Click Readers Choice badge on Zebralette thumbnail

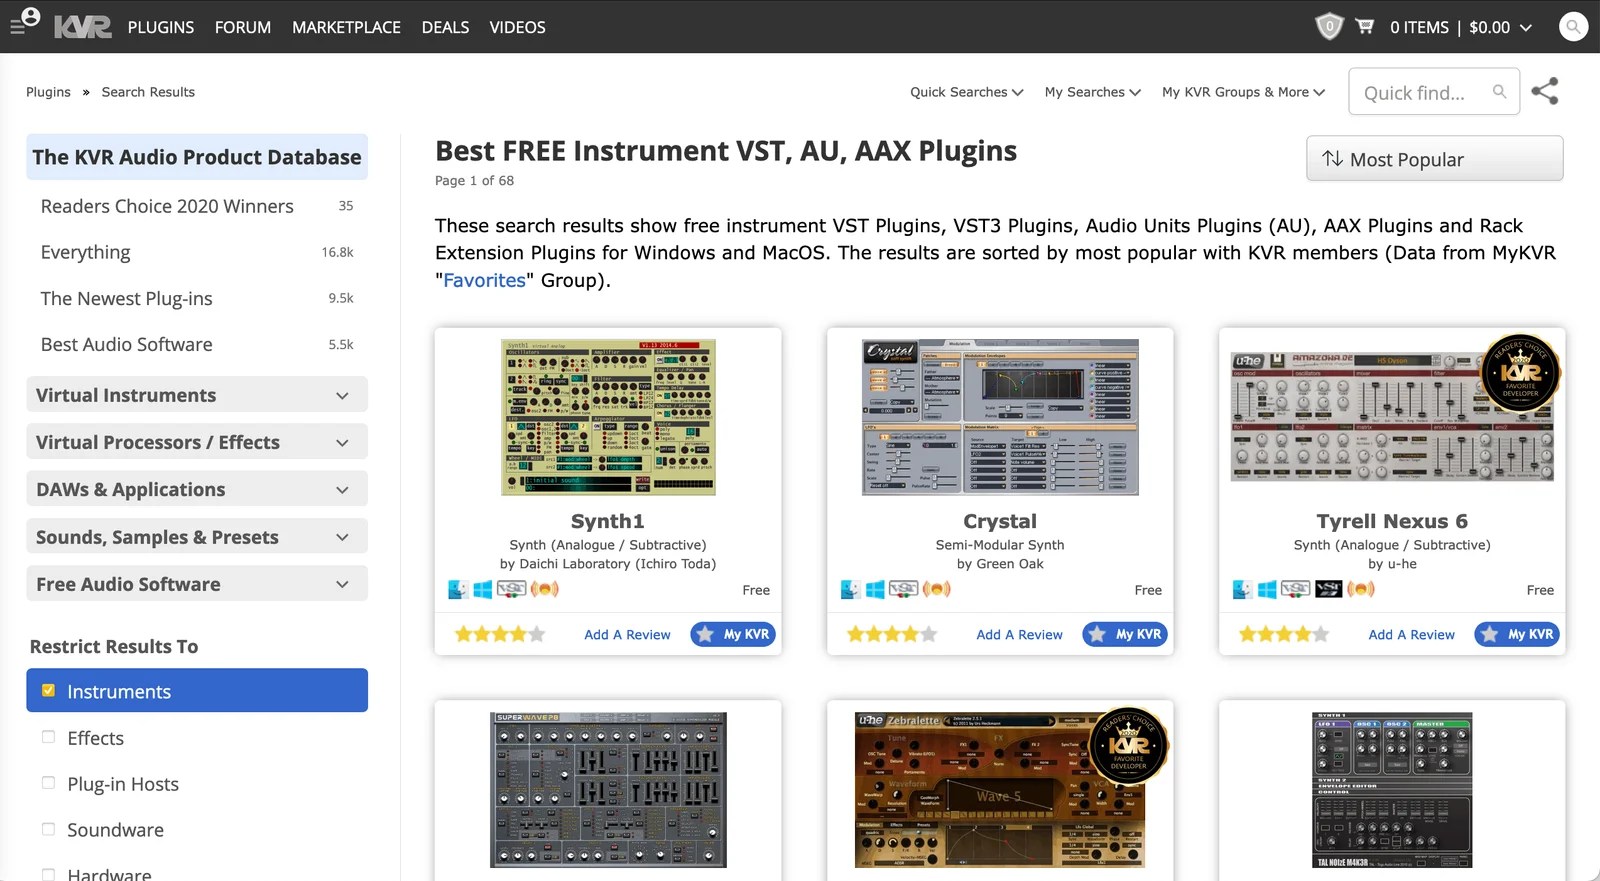[1128, 746]
